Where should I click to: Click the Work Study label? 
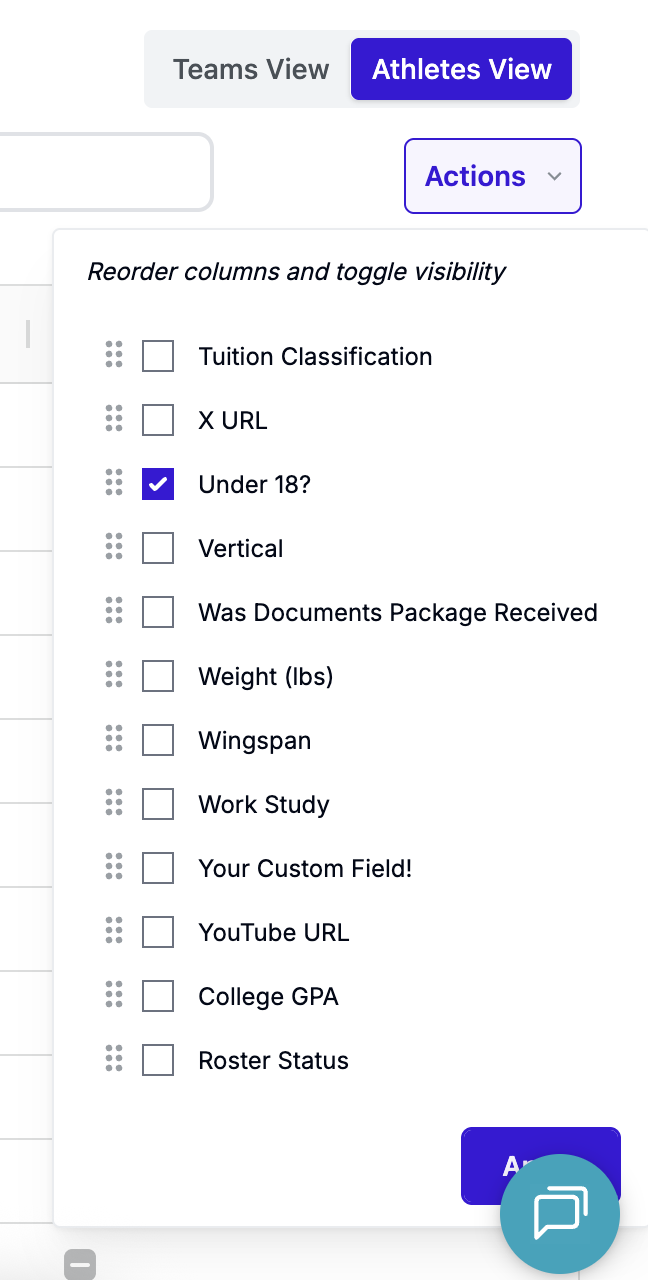(x=264, y=805)
